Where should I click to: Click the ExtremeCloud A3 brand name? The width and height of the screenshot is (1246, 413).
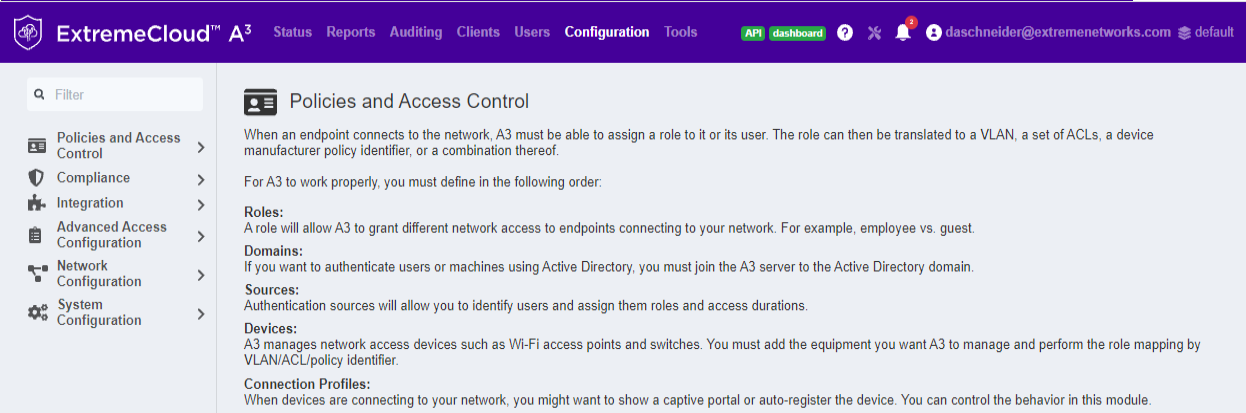pos(154,33)
